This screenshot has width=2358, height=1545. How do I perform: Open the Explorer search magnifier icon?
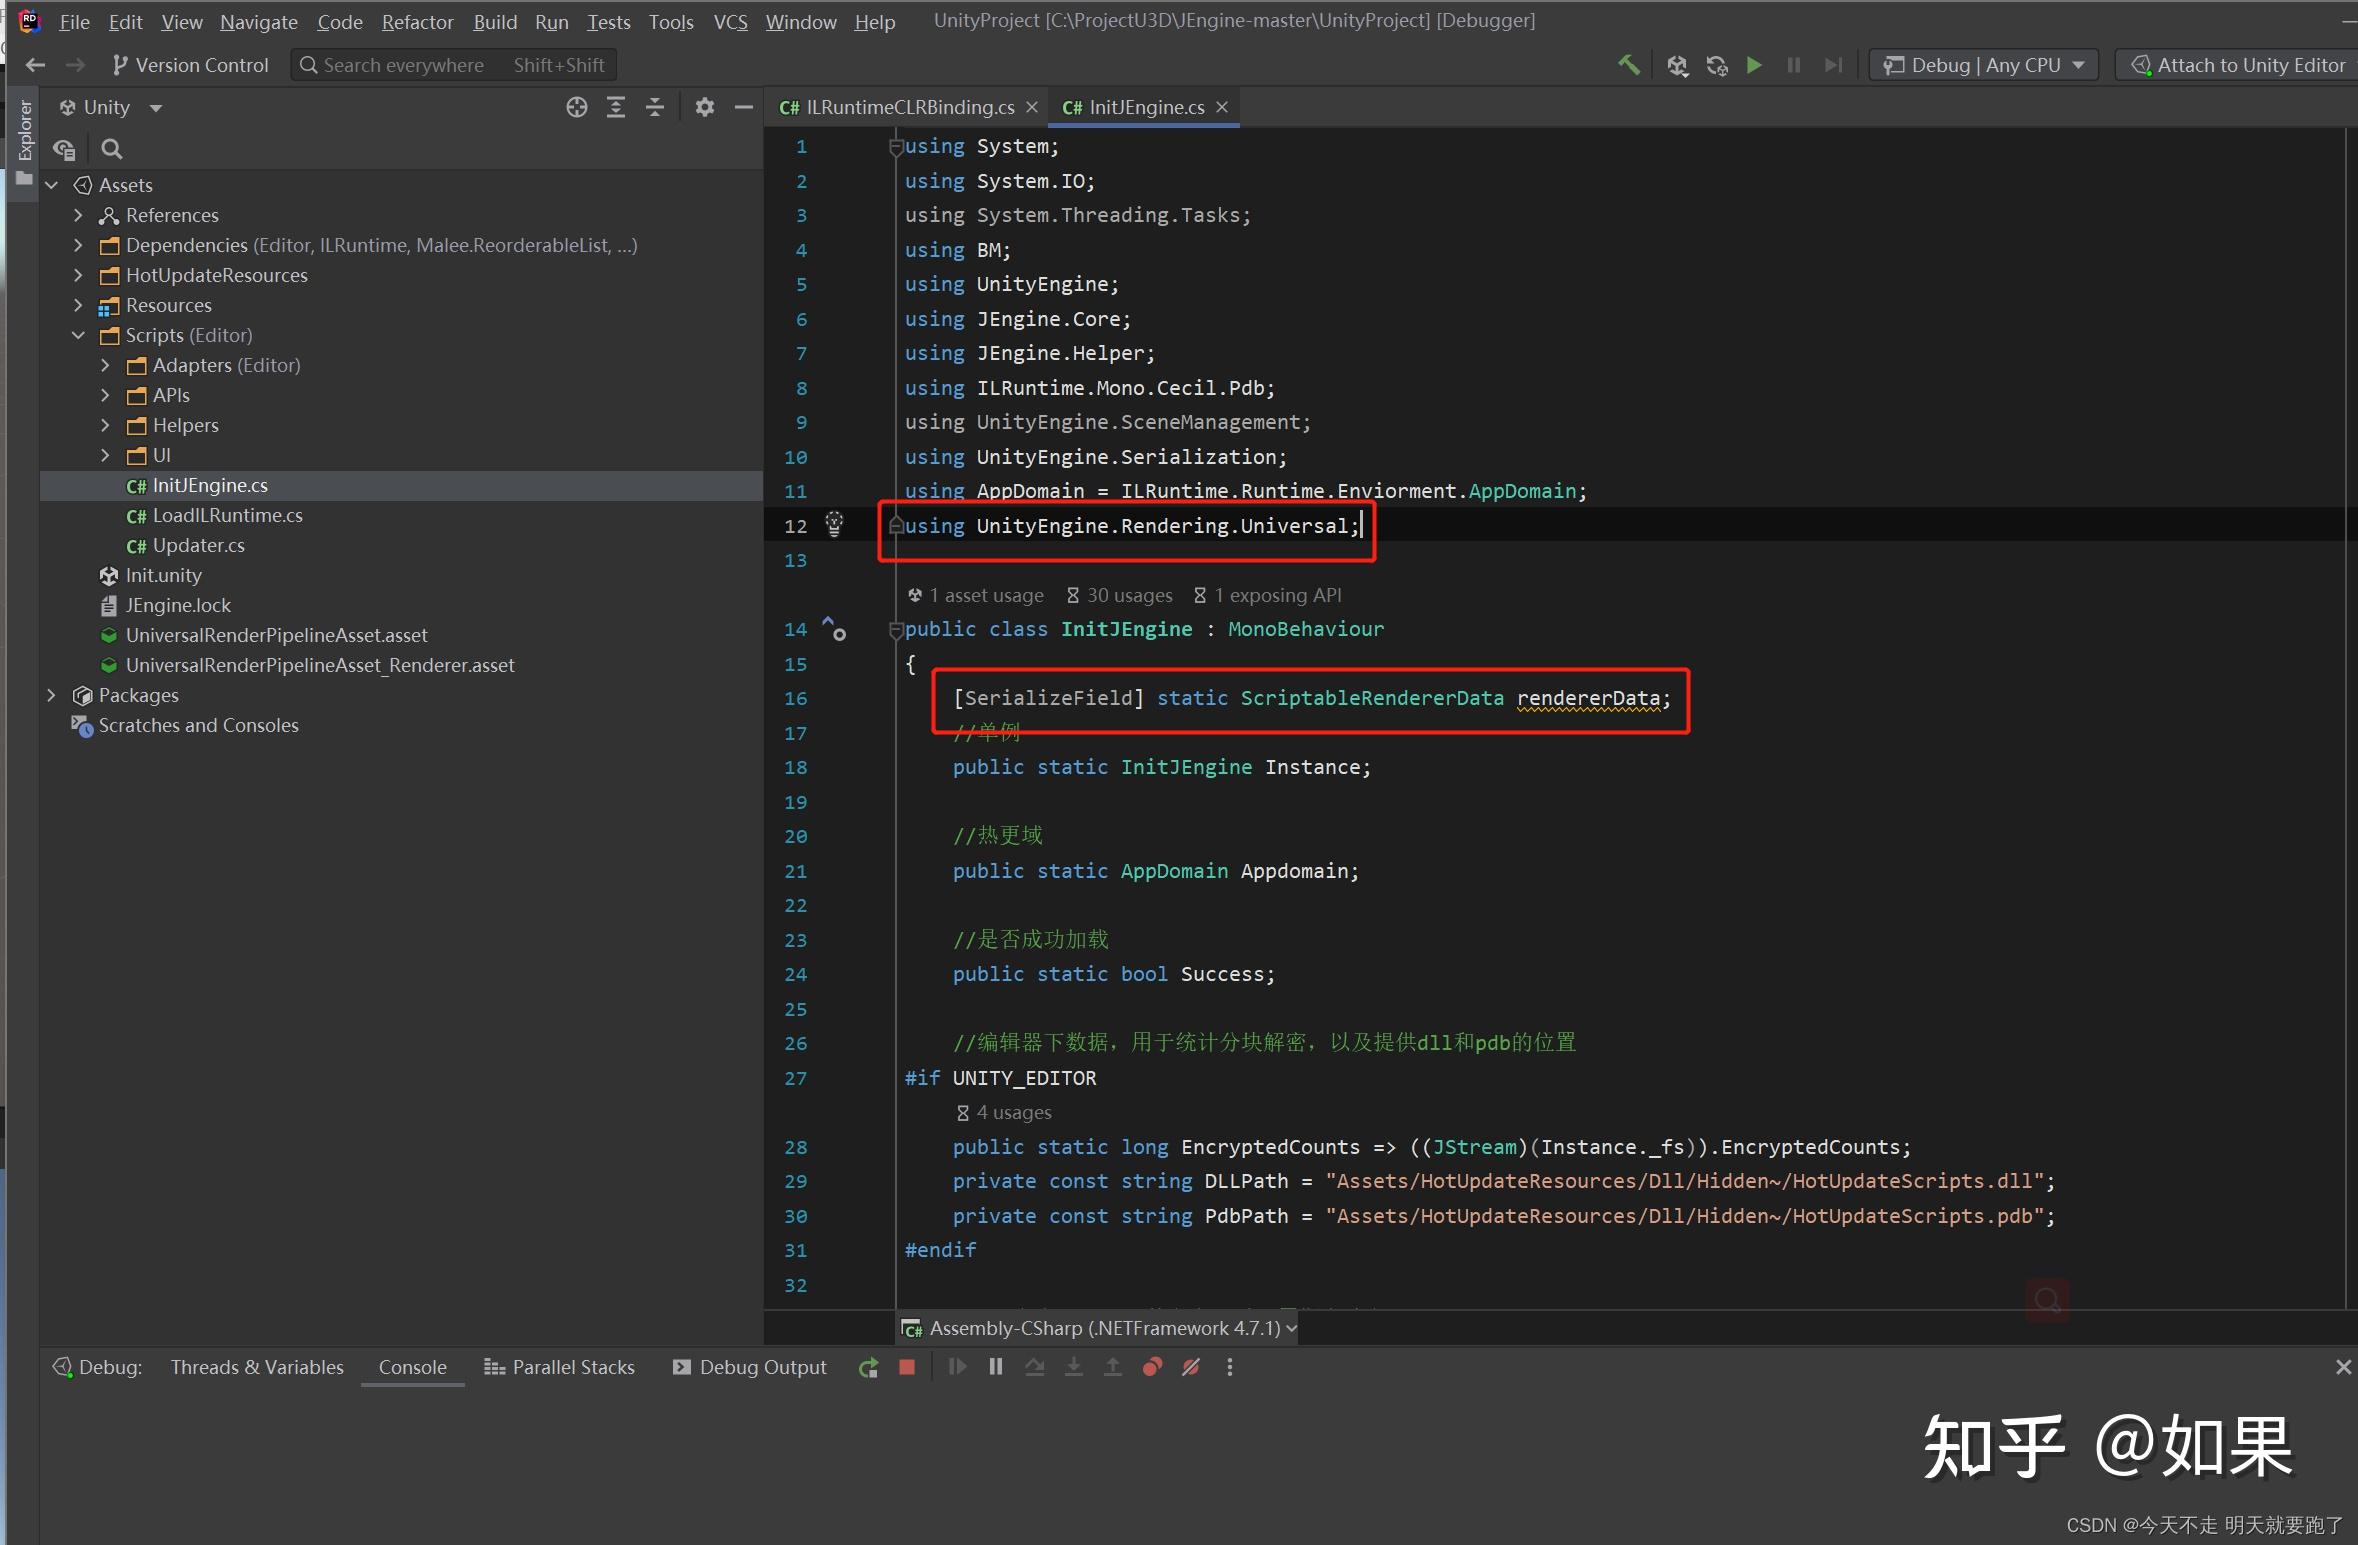pos(112,148)
